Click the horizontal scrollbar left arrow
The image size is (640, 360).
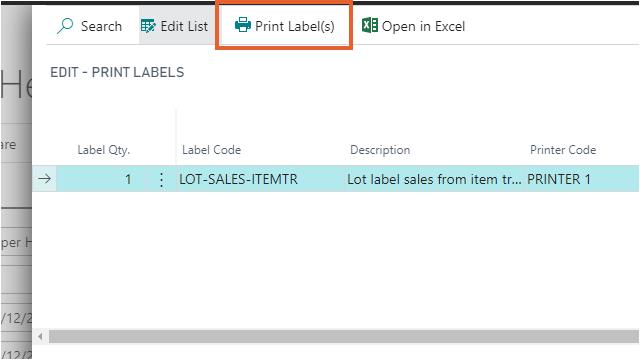click(40, 337)
